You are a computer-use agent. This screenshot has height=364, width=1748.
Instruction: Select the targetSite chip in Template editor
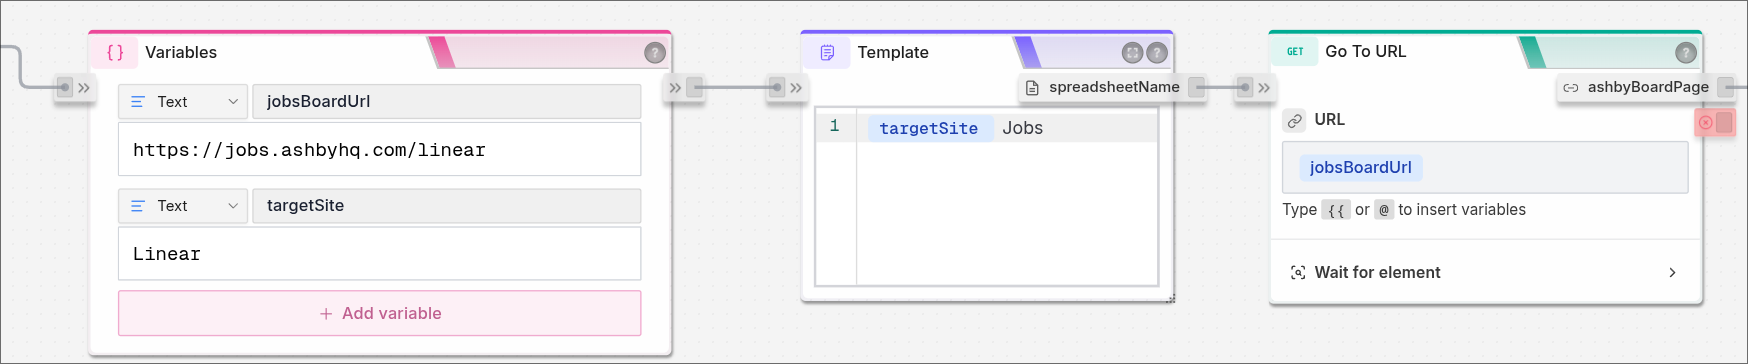click(x=929, y=128)
